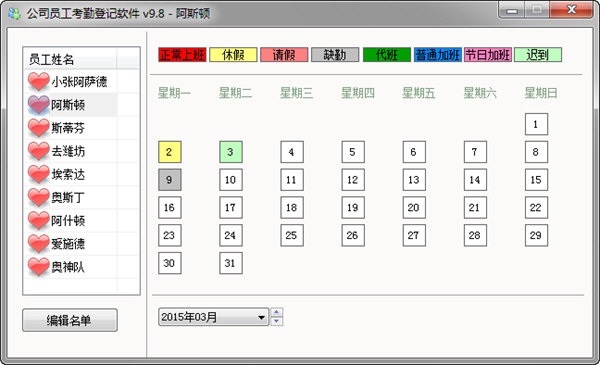
Task: Select calendar day 25
Action: 292,235
